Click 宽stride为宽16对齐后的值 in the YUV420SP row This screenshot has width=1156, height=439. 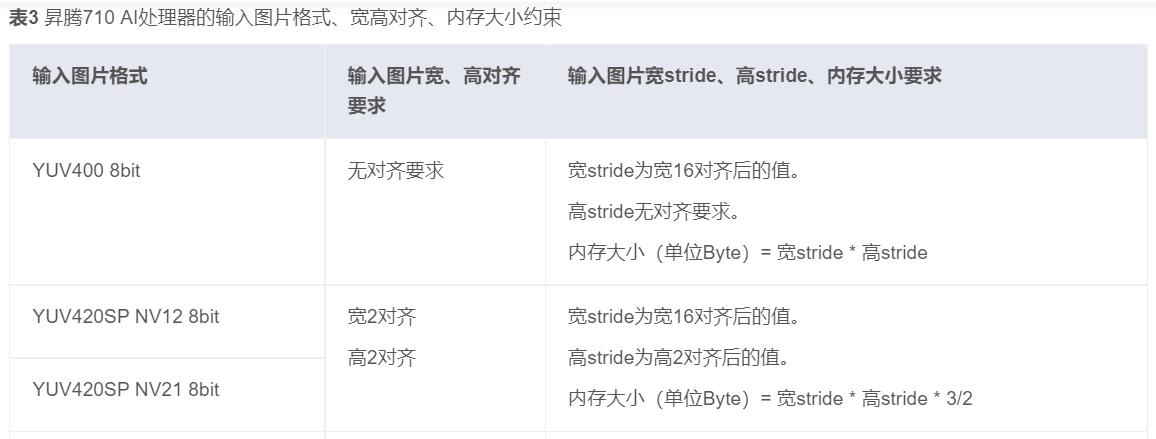click(x=682, y=317)
